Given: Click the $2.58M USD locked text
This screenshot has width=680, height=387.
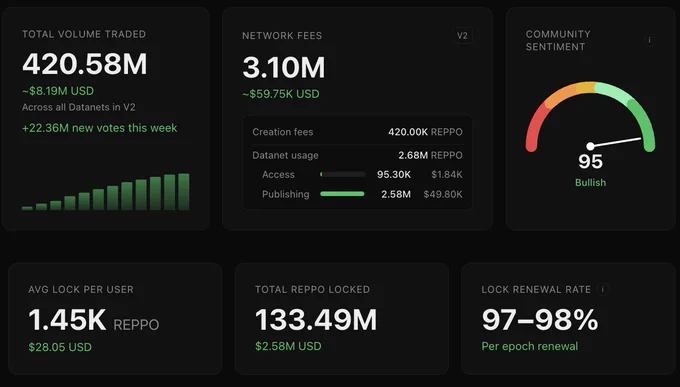Looking at the screenshot, I should (288, 346).
